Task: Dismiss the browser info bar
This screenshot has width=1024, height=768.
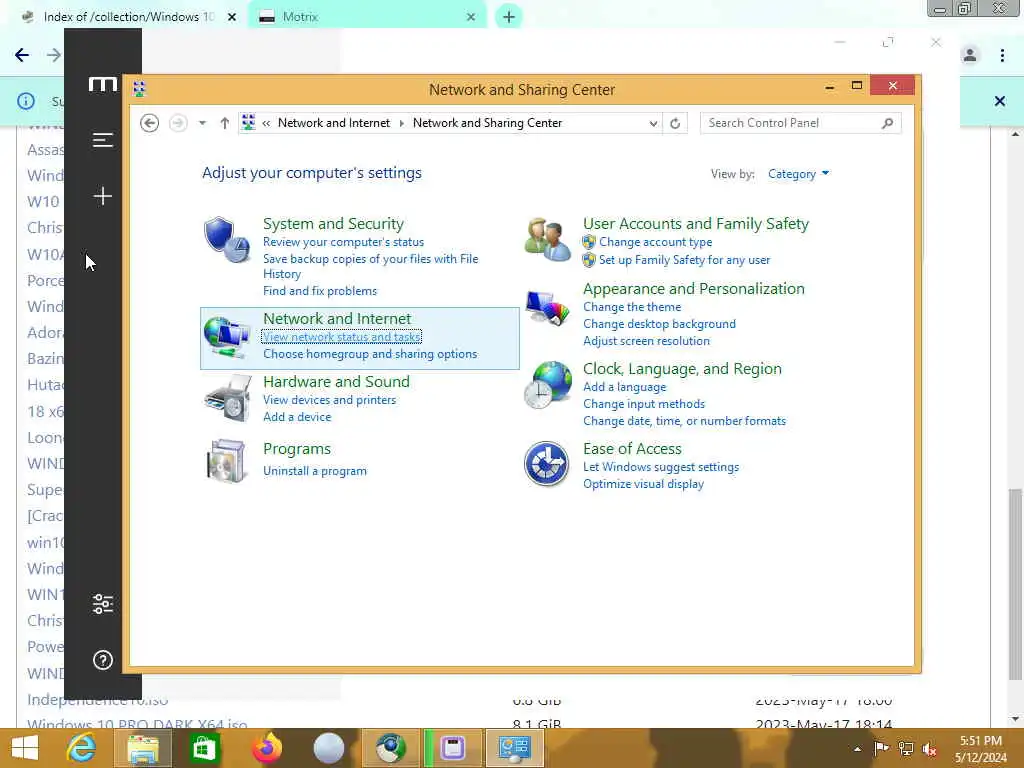Action: (999, 101)
